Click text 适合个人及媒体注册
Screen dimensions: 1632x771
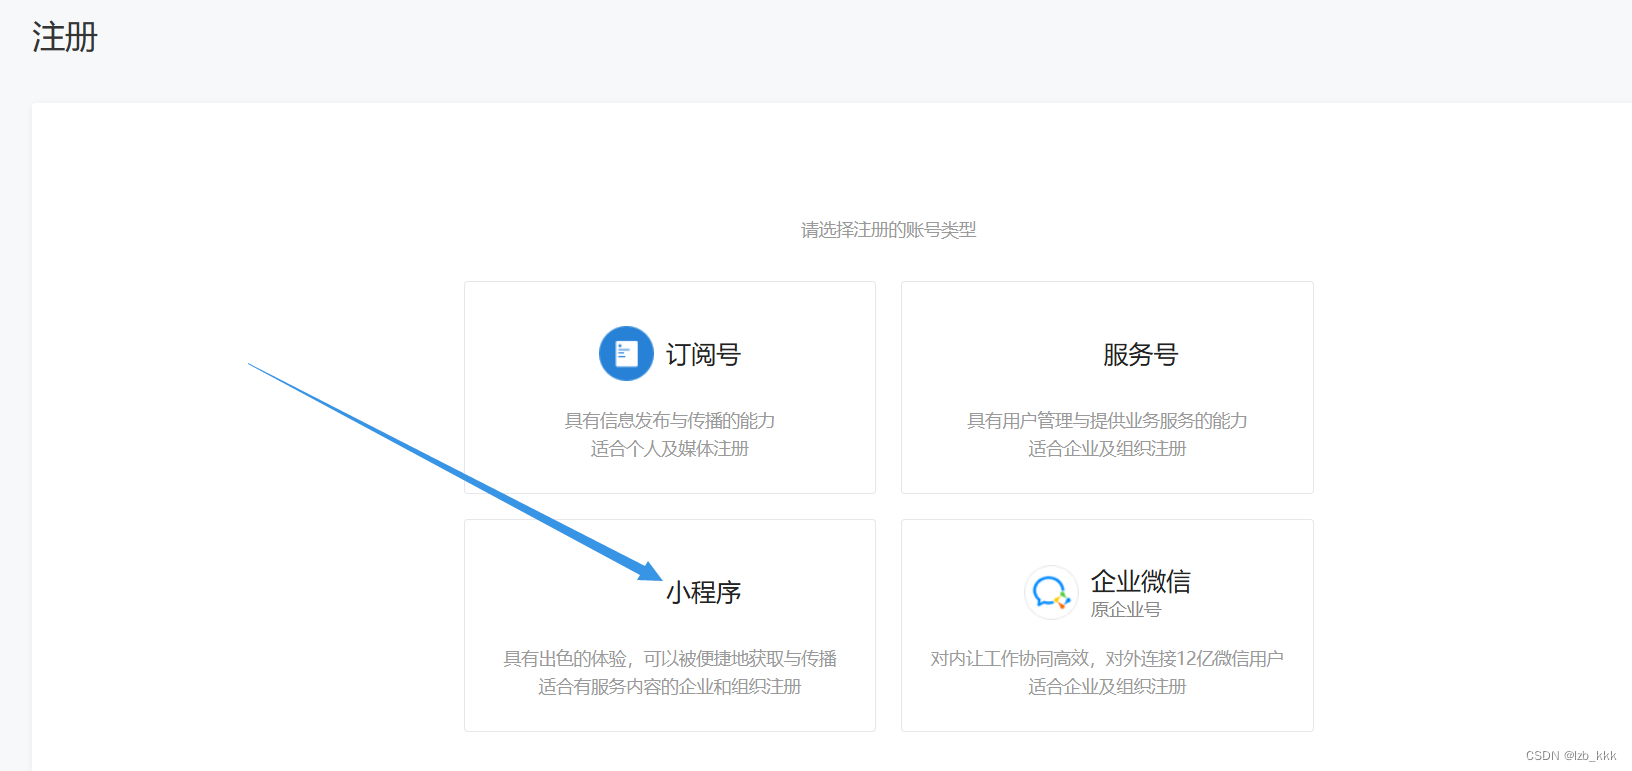click(x=670, y=449)
